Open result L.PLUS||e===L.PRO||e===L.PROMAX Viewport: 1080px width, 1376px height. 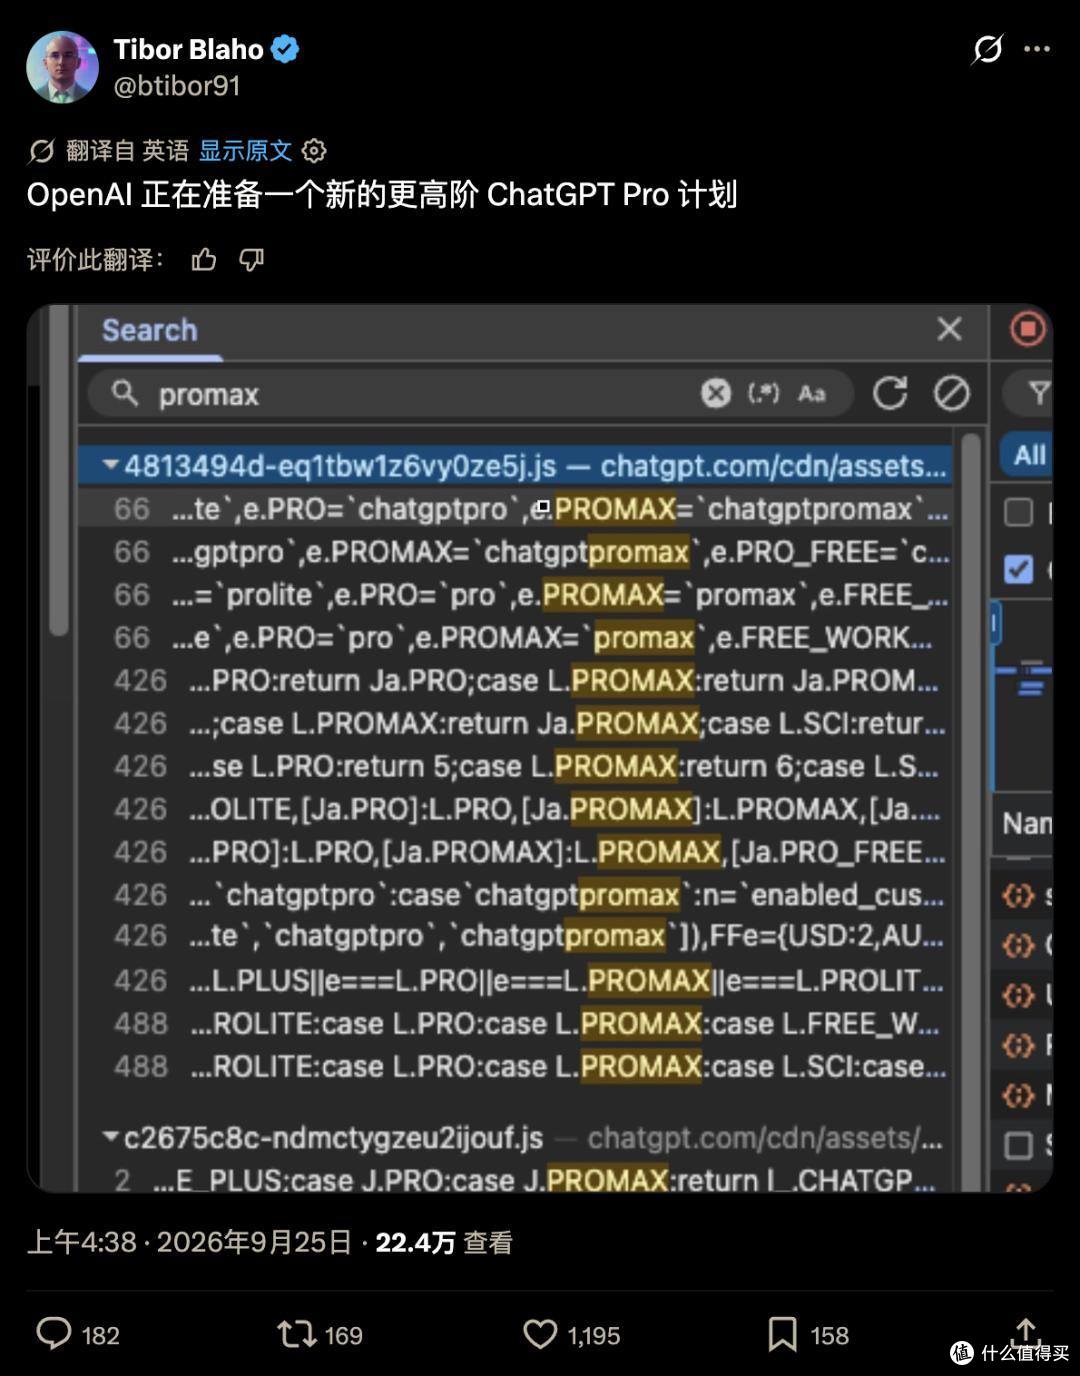517,980
